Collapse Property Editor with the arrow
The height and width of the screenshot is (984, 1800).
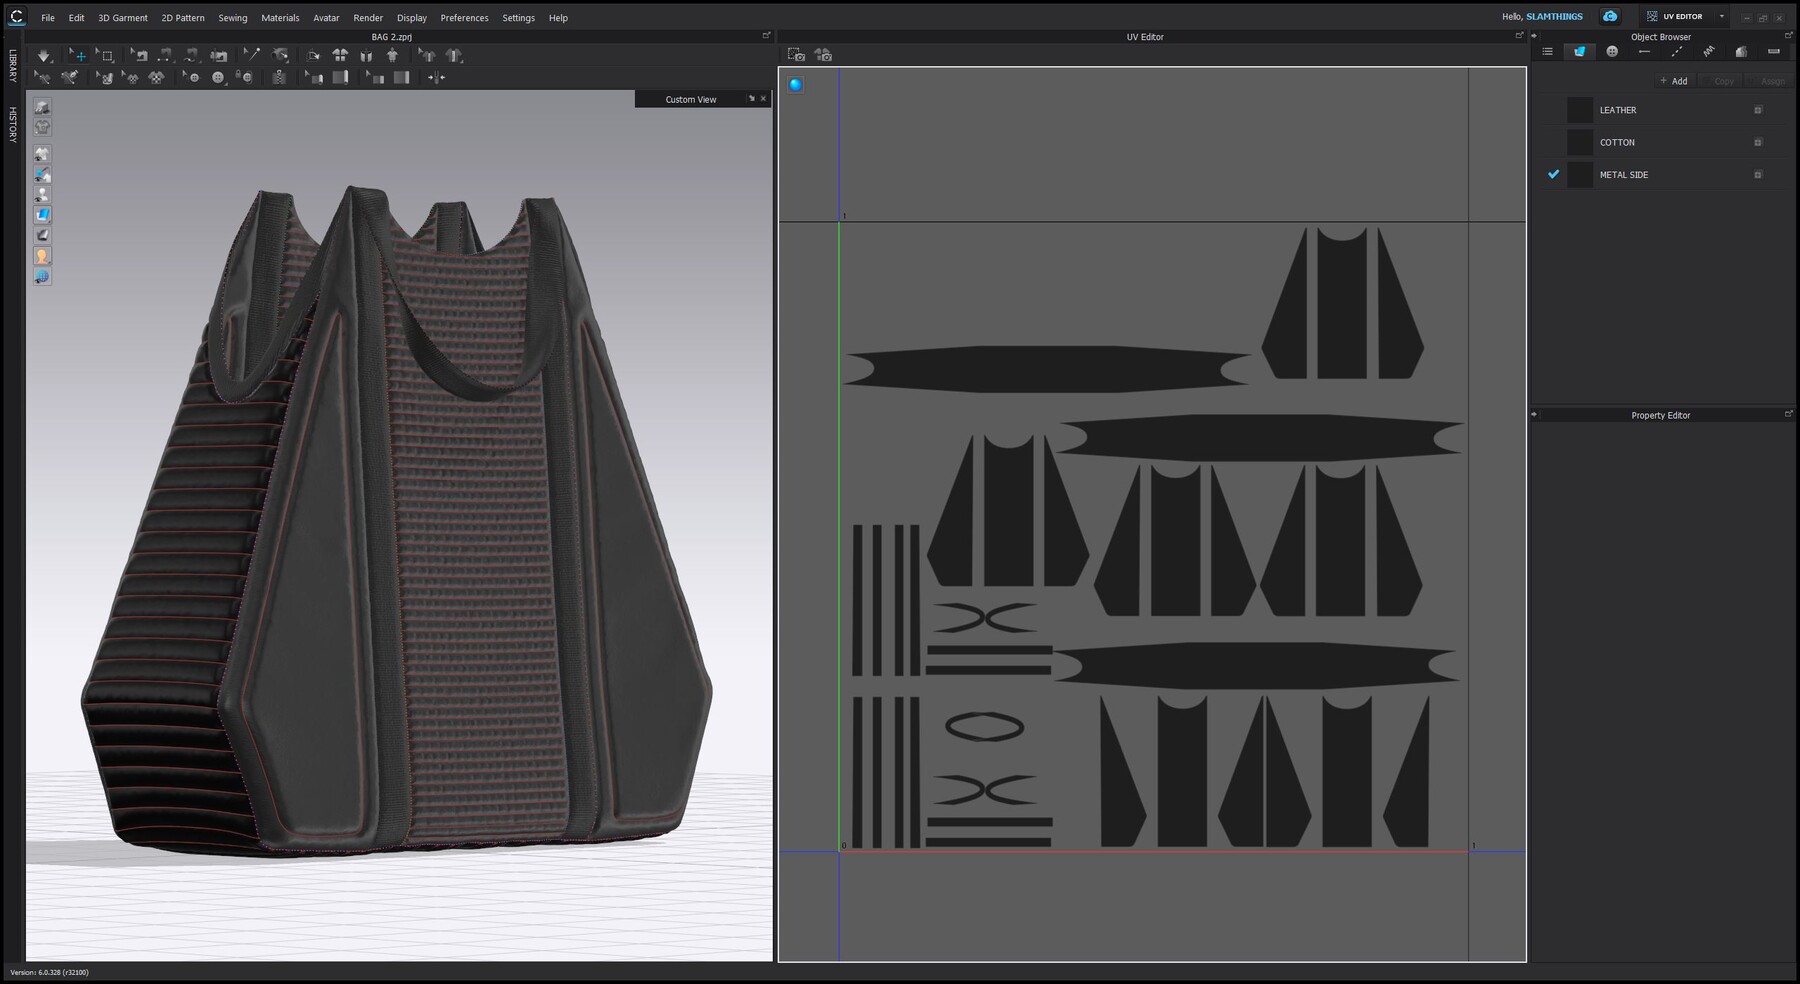coord(1534,414)
